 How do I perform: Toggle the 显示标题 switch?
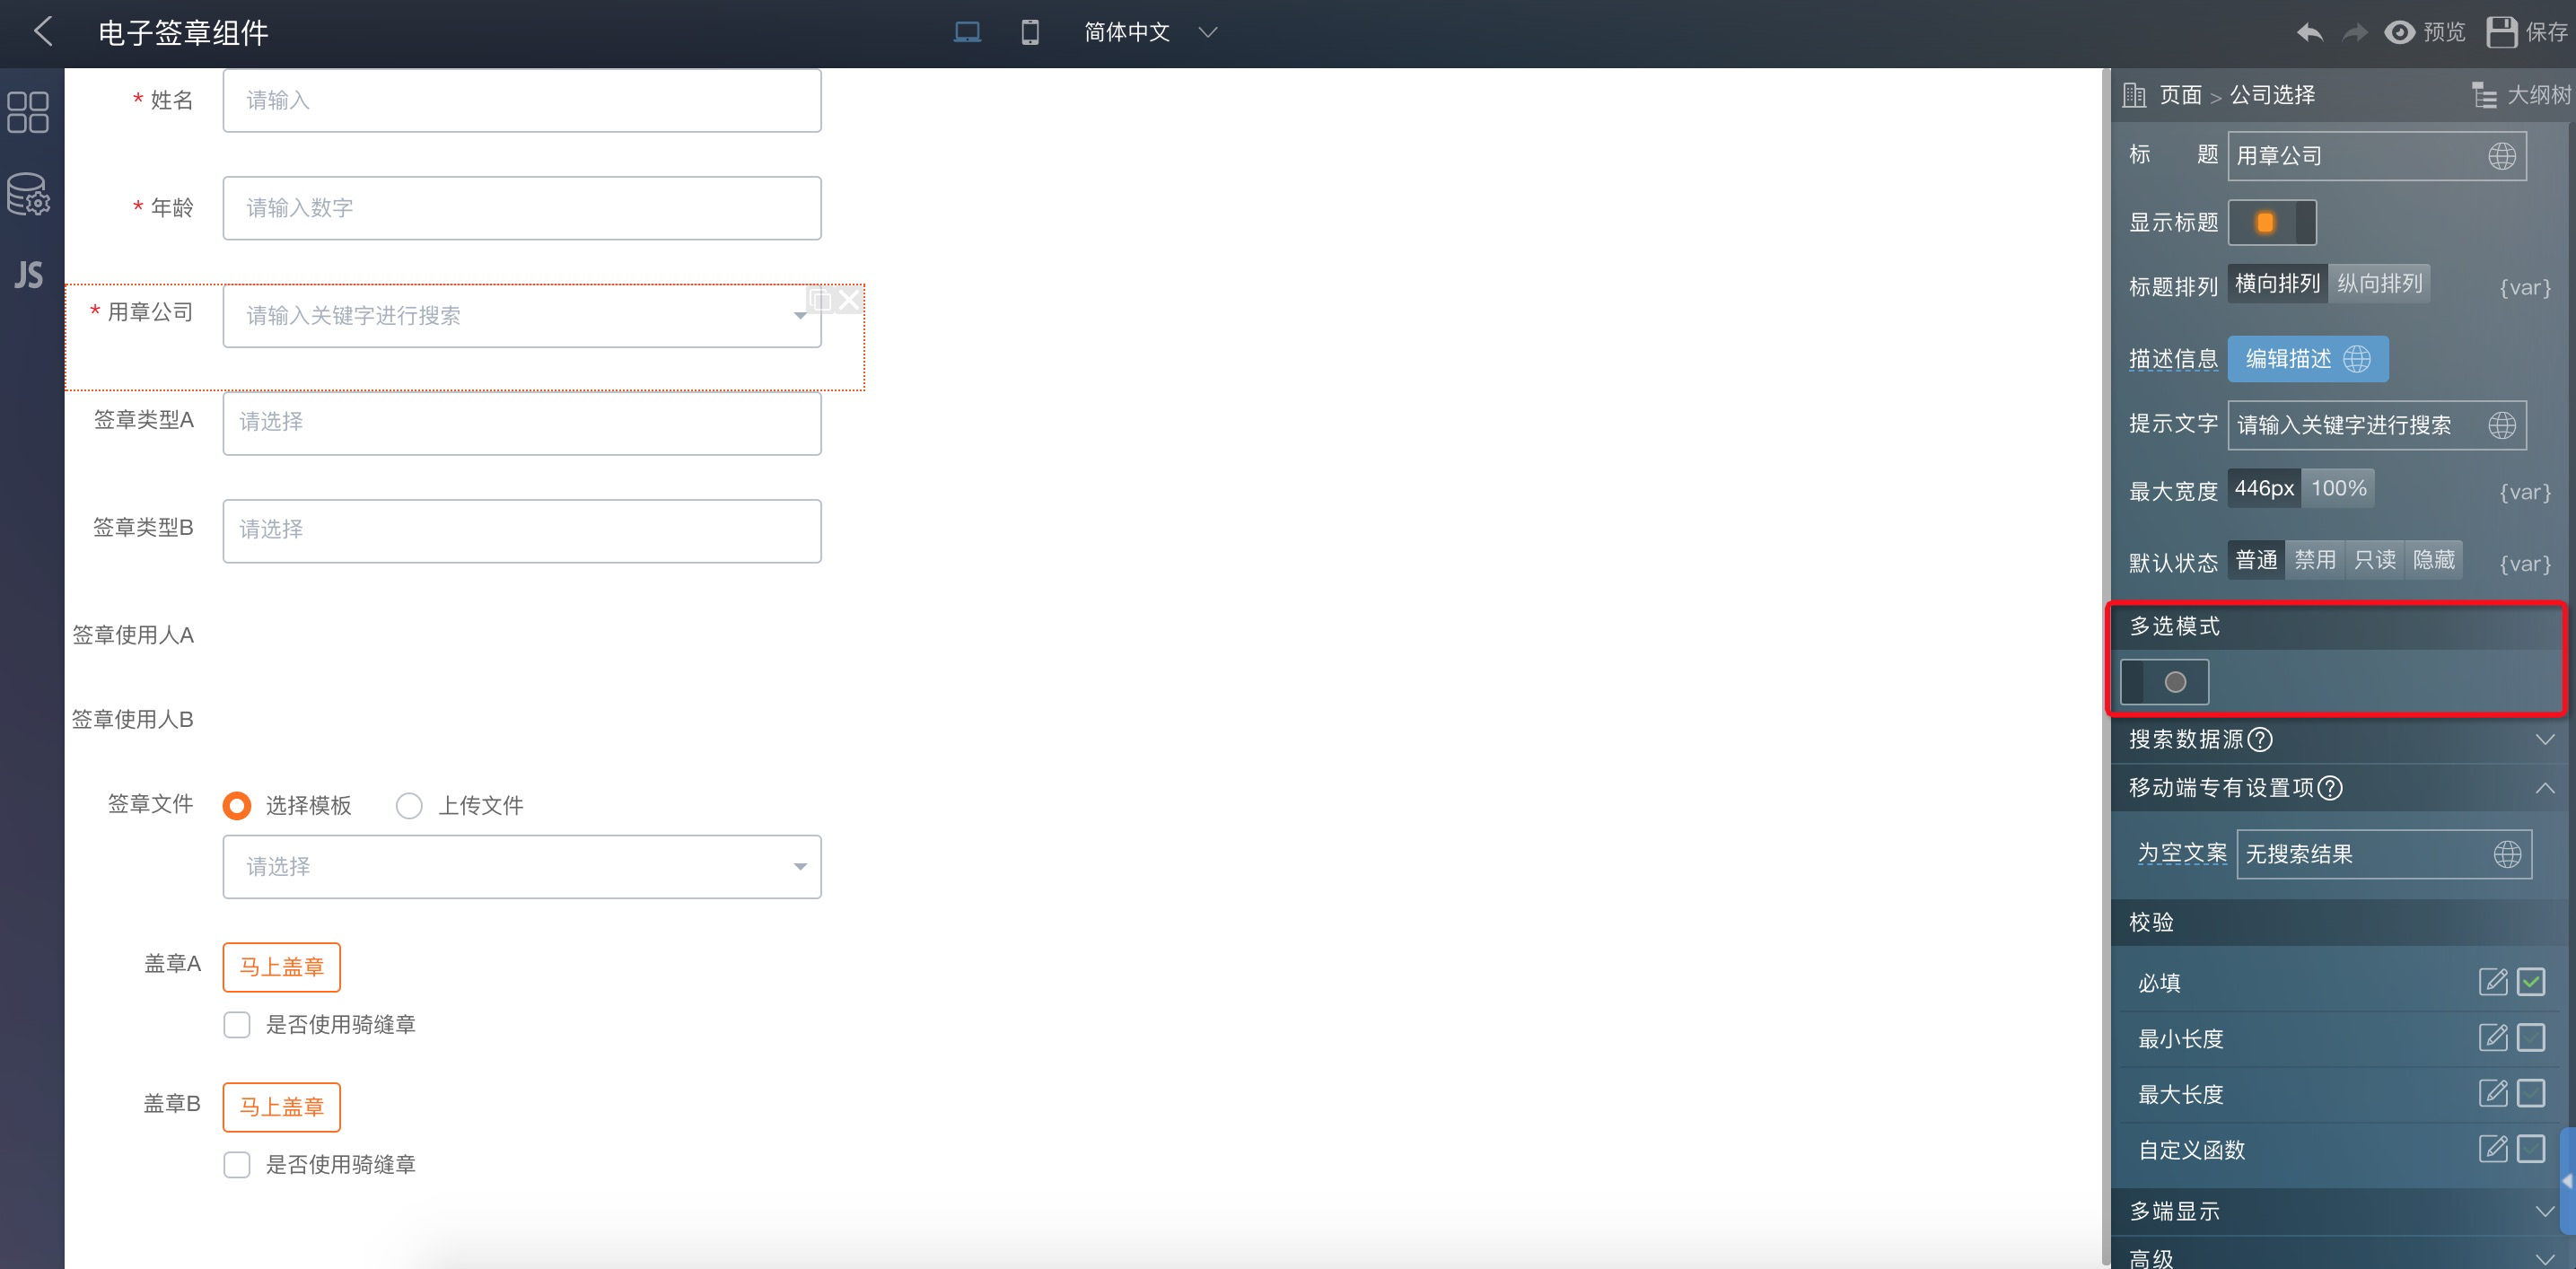(x=2271, y=222)
